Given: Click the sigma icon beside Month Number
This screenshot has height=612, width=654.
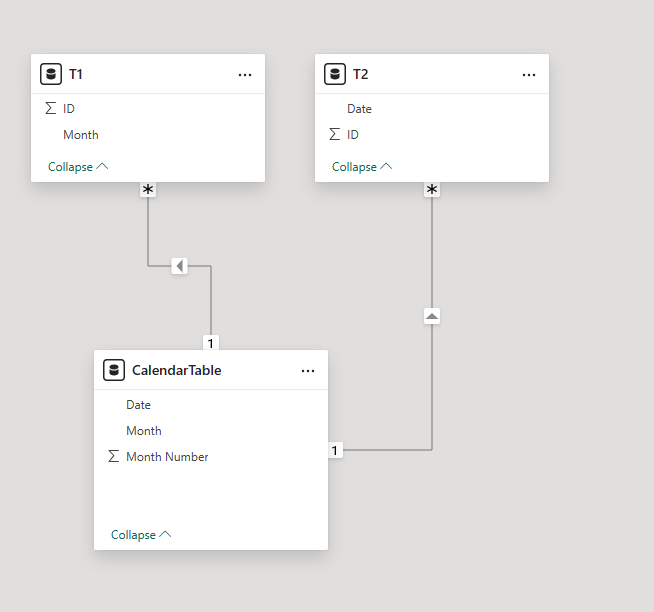Looking at the screenshot, I should [113, 456].
